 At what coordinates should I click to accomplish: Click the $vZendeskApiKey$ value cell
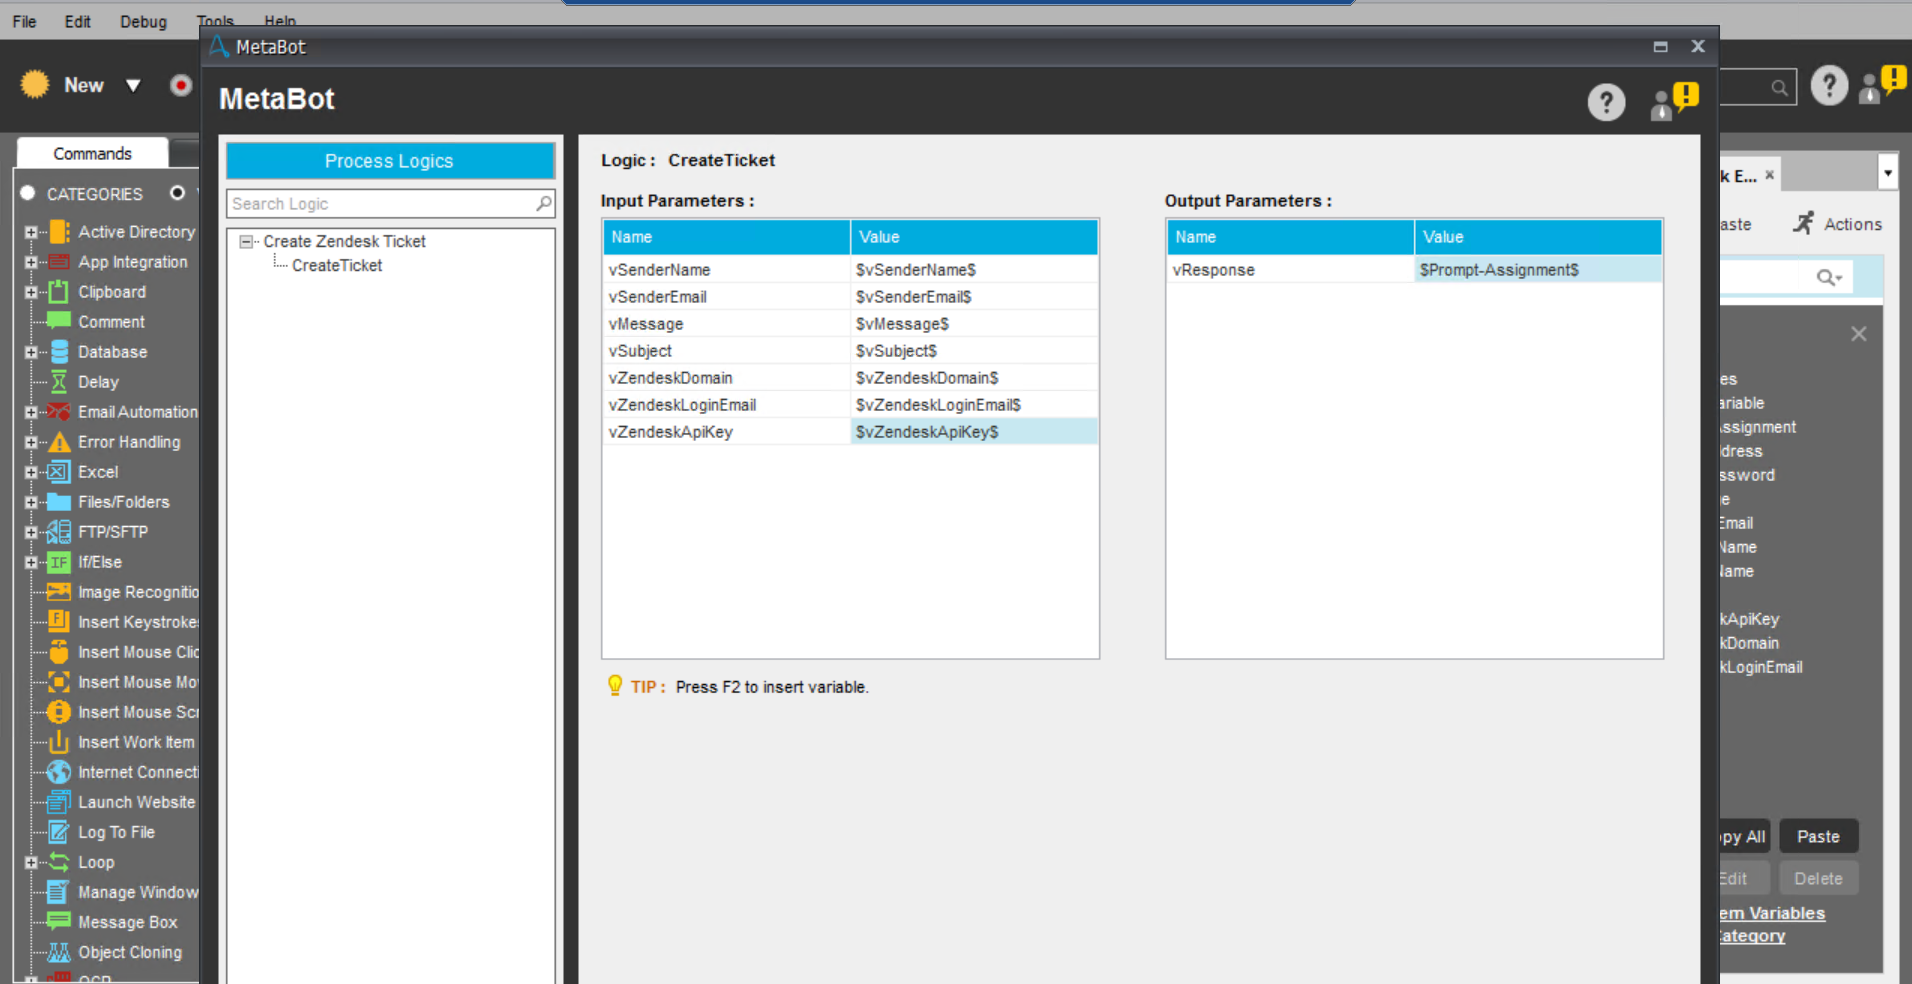(x=974, y=432)
